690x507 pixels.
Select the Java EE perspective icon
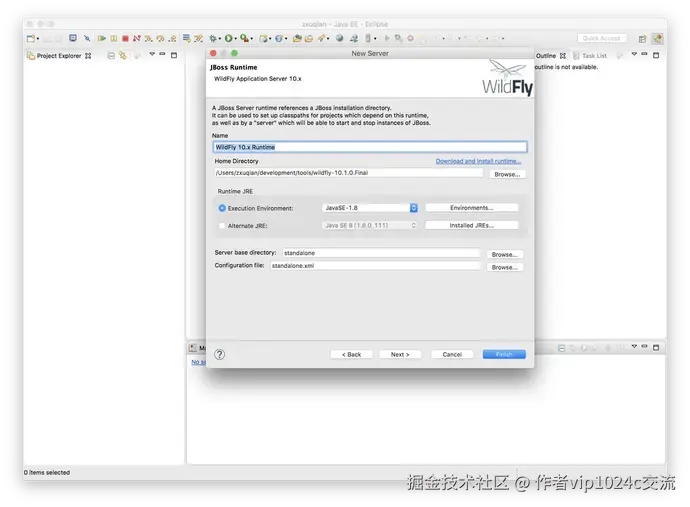click(657, 39)
